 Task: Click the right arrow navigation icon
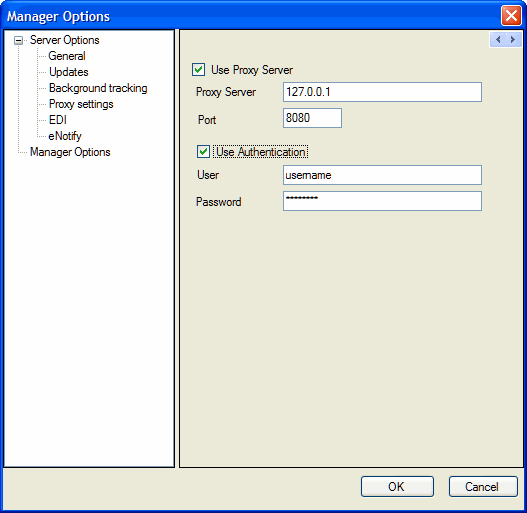click(x=513, y=40)
